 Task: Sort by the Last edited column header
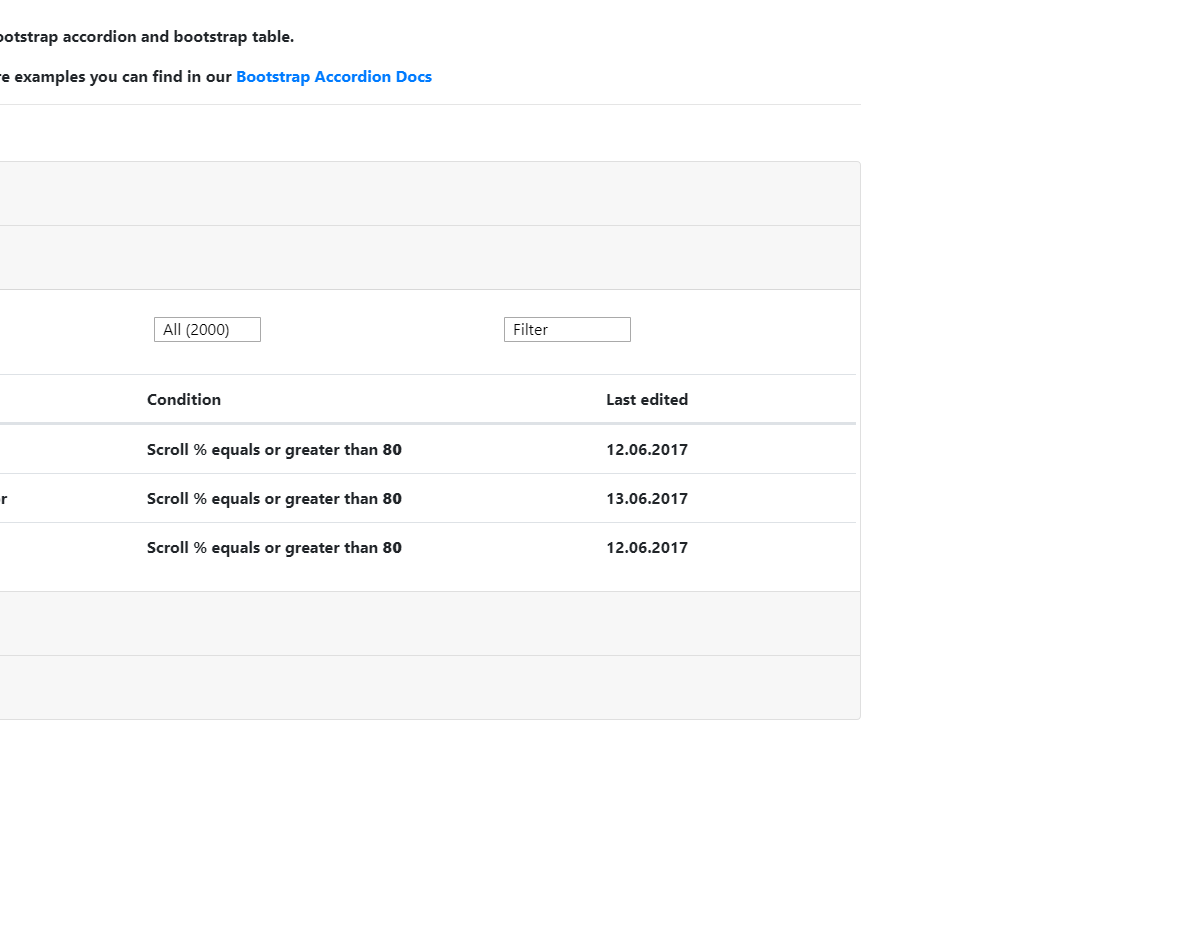pyautogui.click(x=647, y=400)
